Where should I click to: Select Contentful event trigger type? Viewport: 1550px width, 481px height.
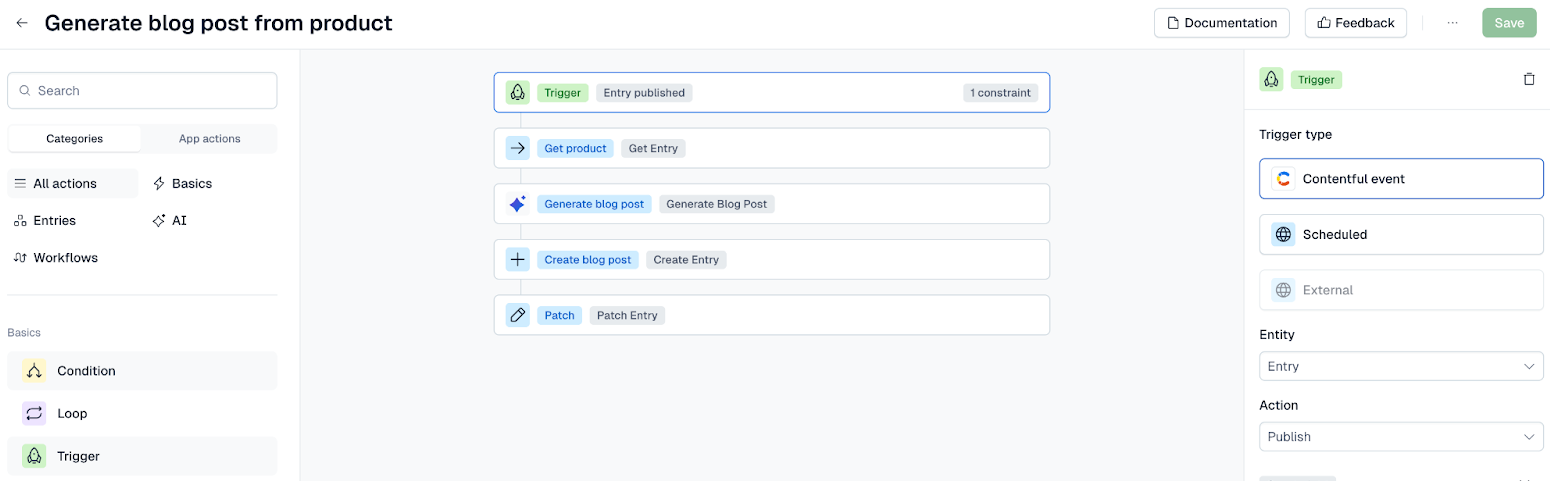[x=1401, y=179]
